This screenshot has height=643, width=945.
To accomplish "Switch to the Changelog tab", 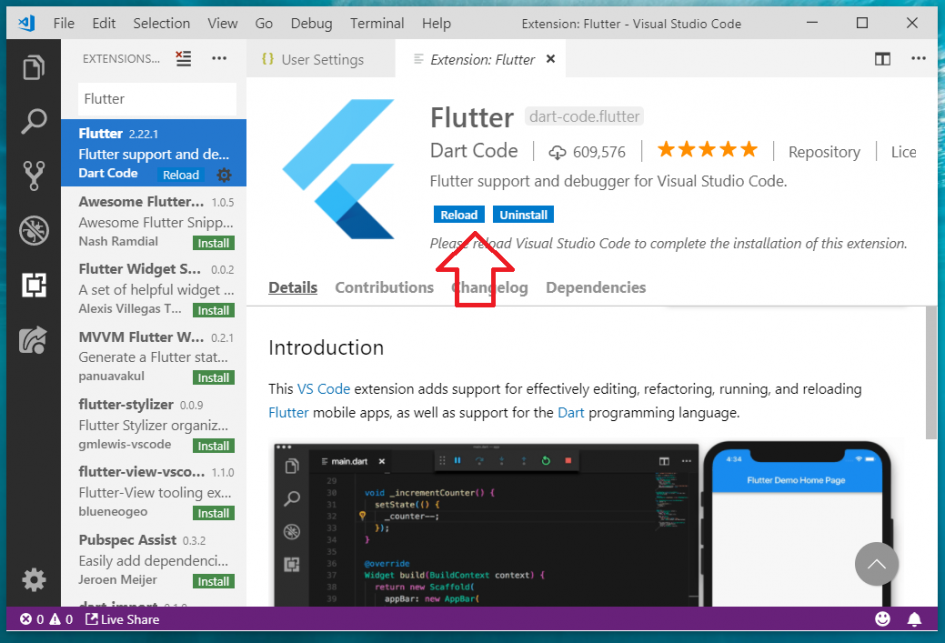I will pyautogui.click(x=489, y=287).
